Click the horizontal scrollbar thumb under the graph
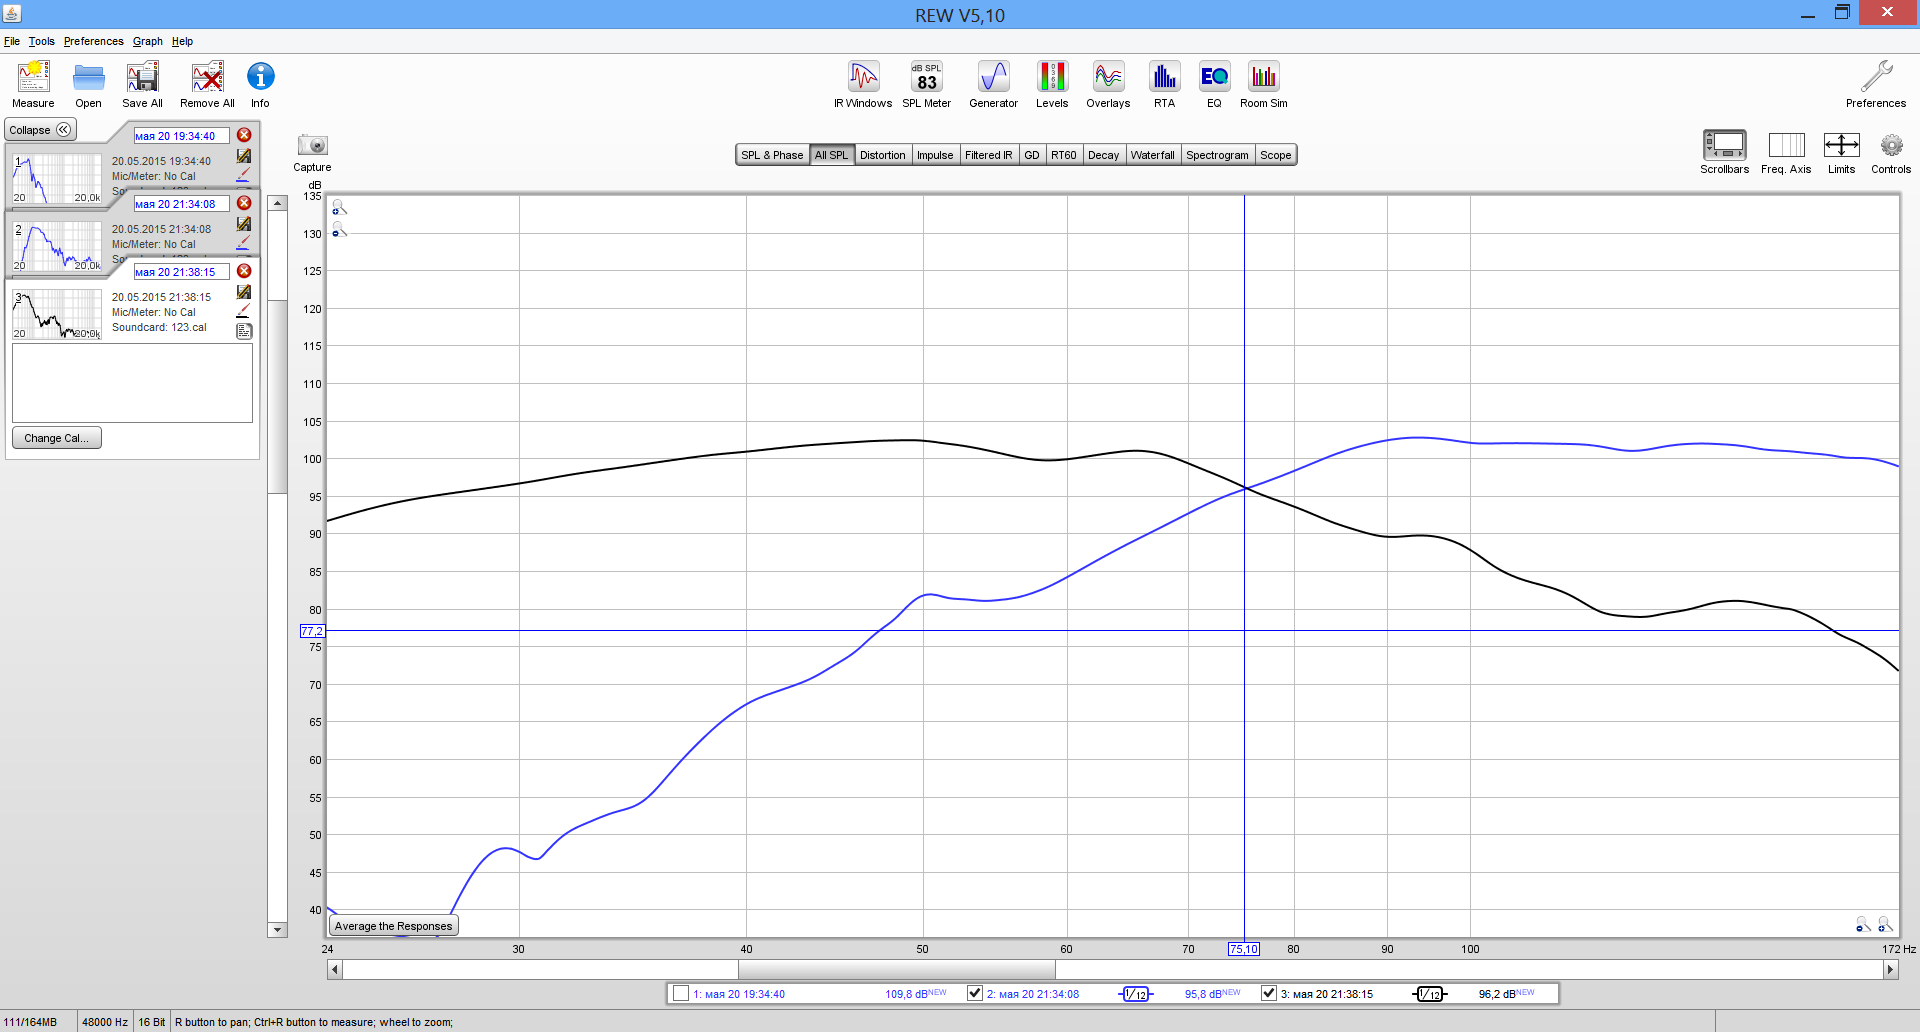This screenshot has width=1920, height=1032. tap(897, 969)
